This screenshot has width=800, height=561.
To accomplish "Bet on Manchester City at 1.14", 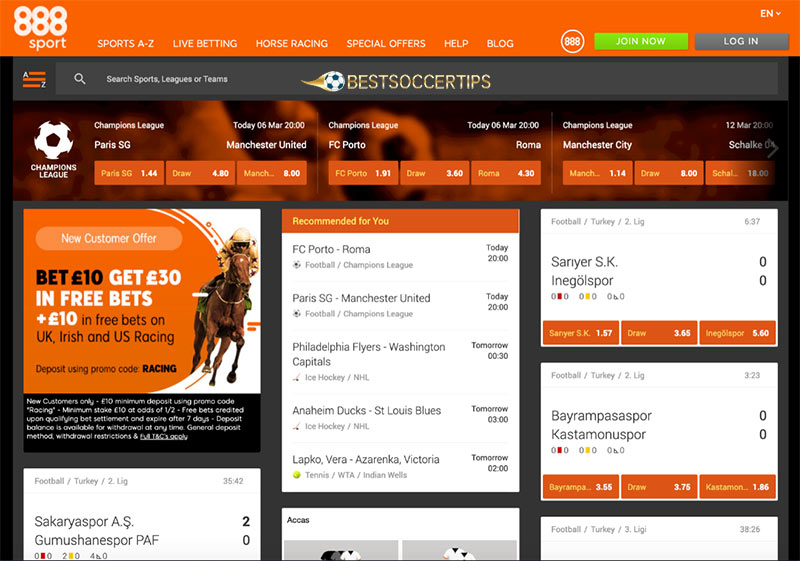I will pos(597,173).
